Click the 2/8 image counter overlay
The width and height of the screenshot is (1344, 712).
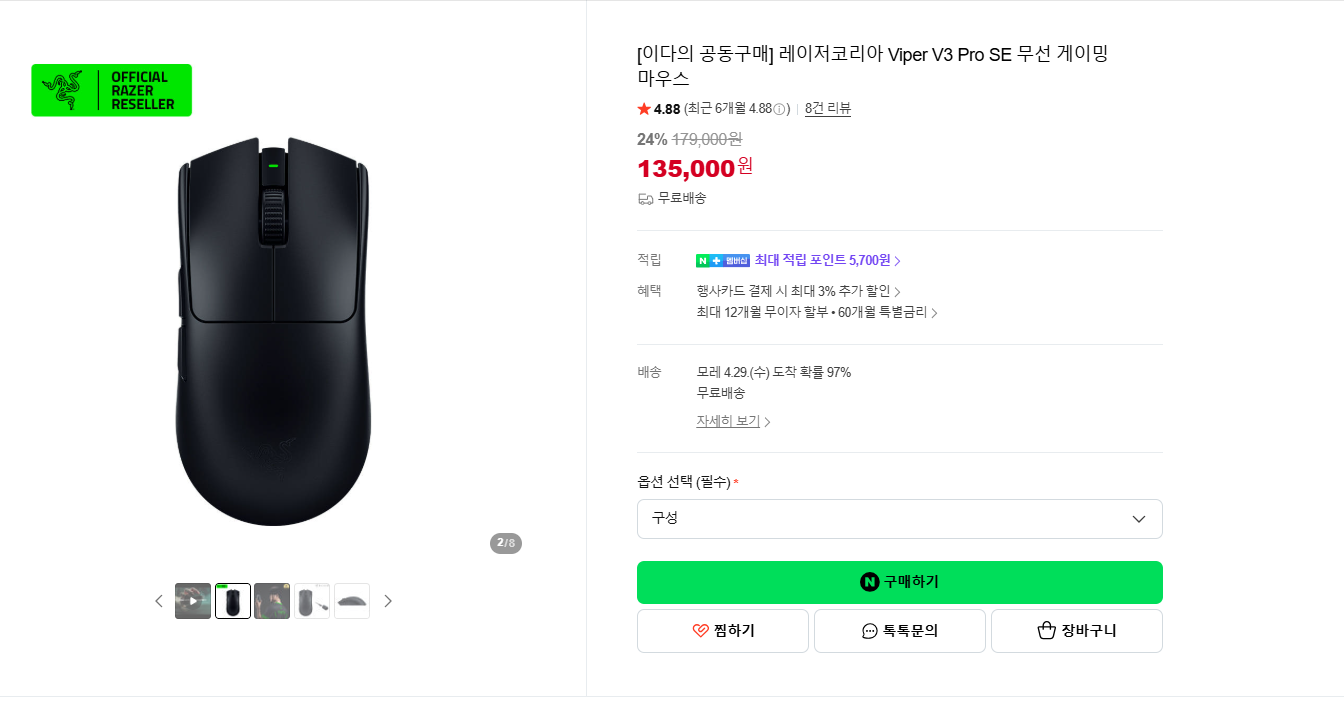click(506, 543)
